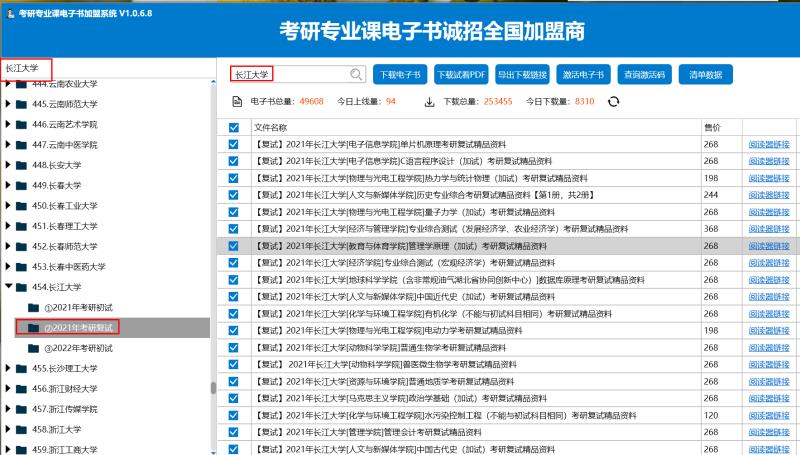Uncheck the C语言程序设计 row checkbox

coord(234,161)
